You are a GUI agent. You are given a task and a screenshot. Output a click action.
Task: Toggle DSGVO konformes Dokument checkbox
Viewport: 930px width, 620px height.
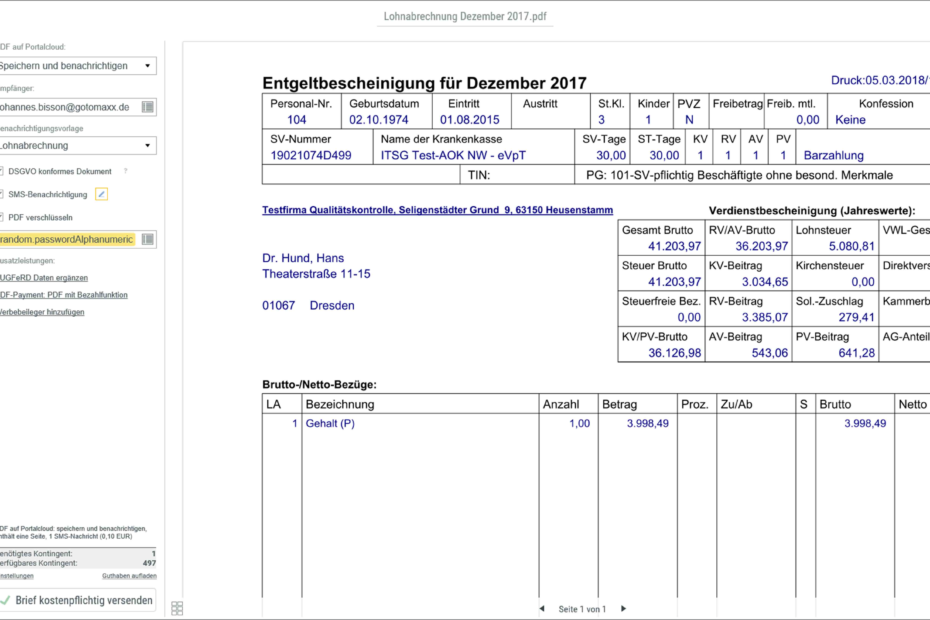1,171
